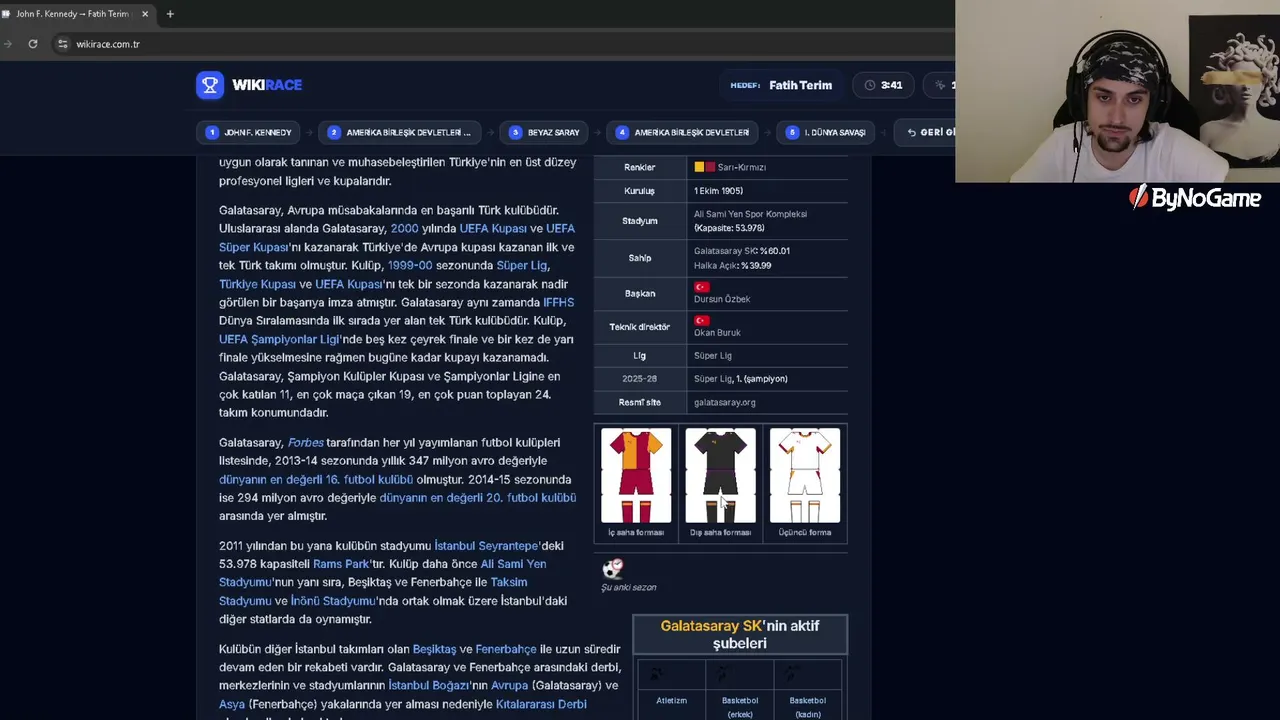Open the Üçüncü forma kit image
1280x720 pixels.
pos(805,476)
